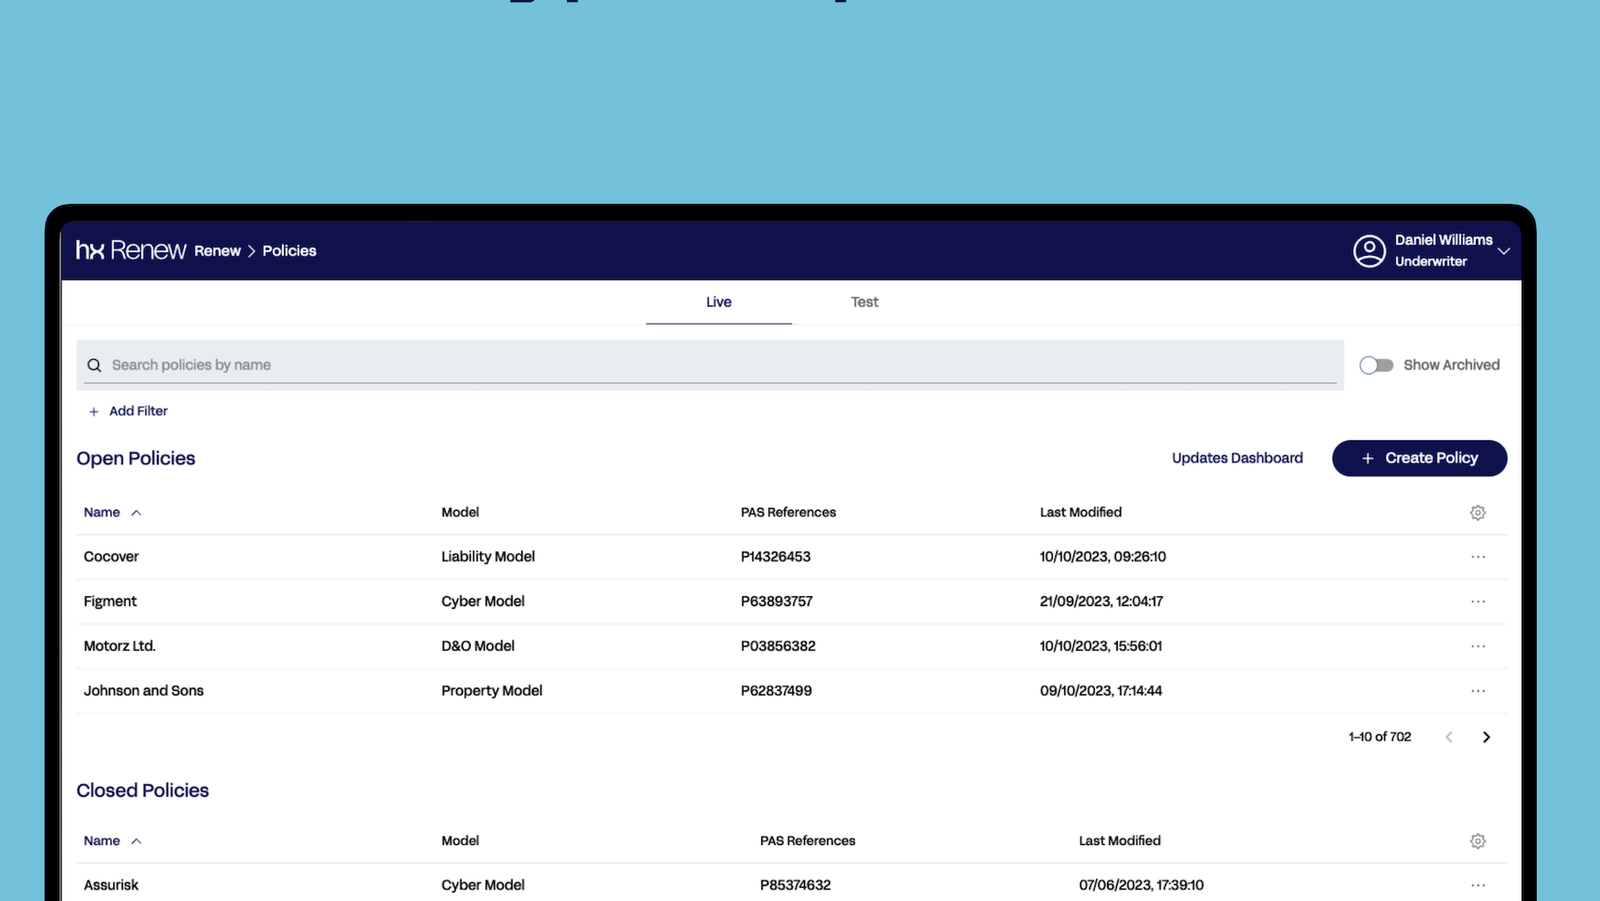The width and height of the screenshot is (1600, 901).
Task: Click Open Policies Model column header
Action: 460,512
